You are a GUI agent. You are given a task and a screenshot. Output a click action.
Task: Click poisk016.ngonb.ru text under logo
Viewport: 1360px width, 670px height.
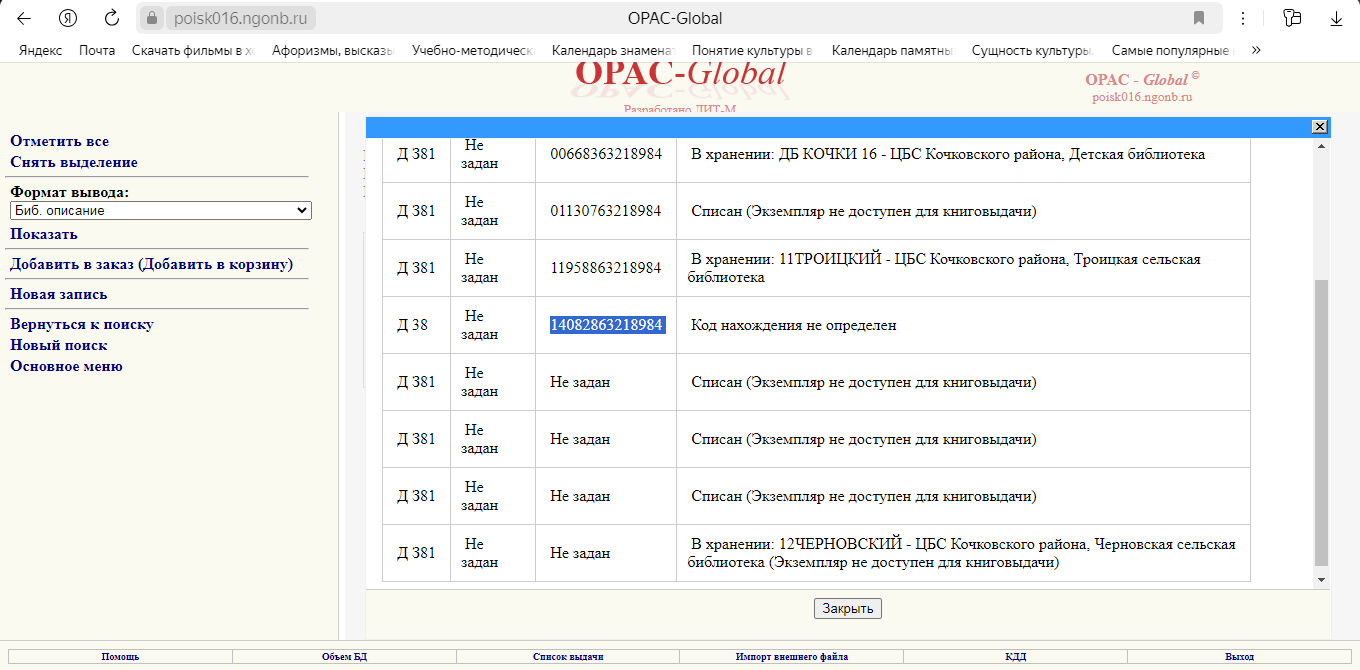1142,97
